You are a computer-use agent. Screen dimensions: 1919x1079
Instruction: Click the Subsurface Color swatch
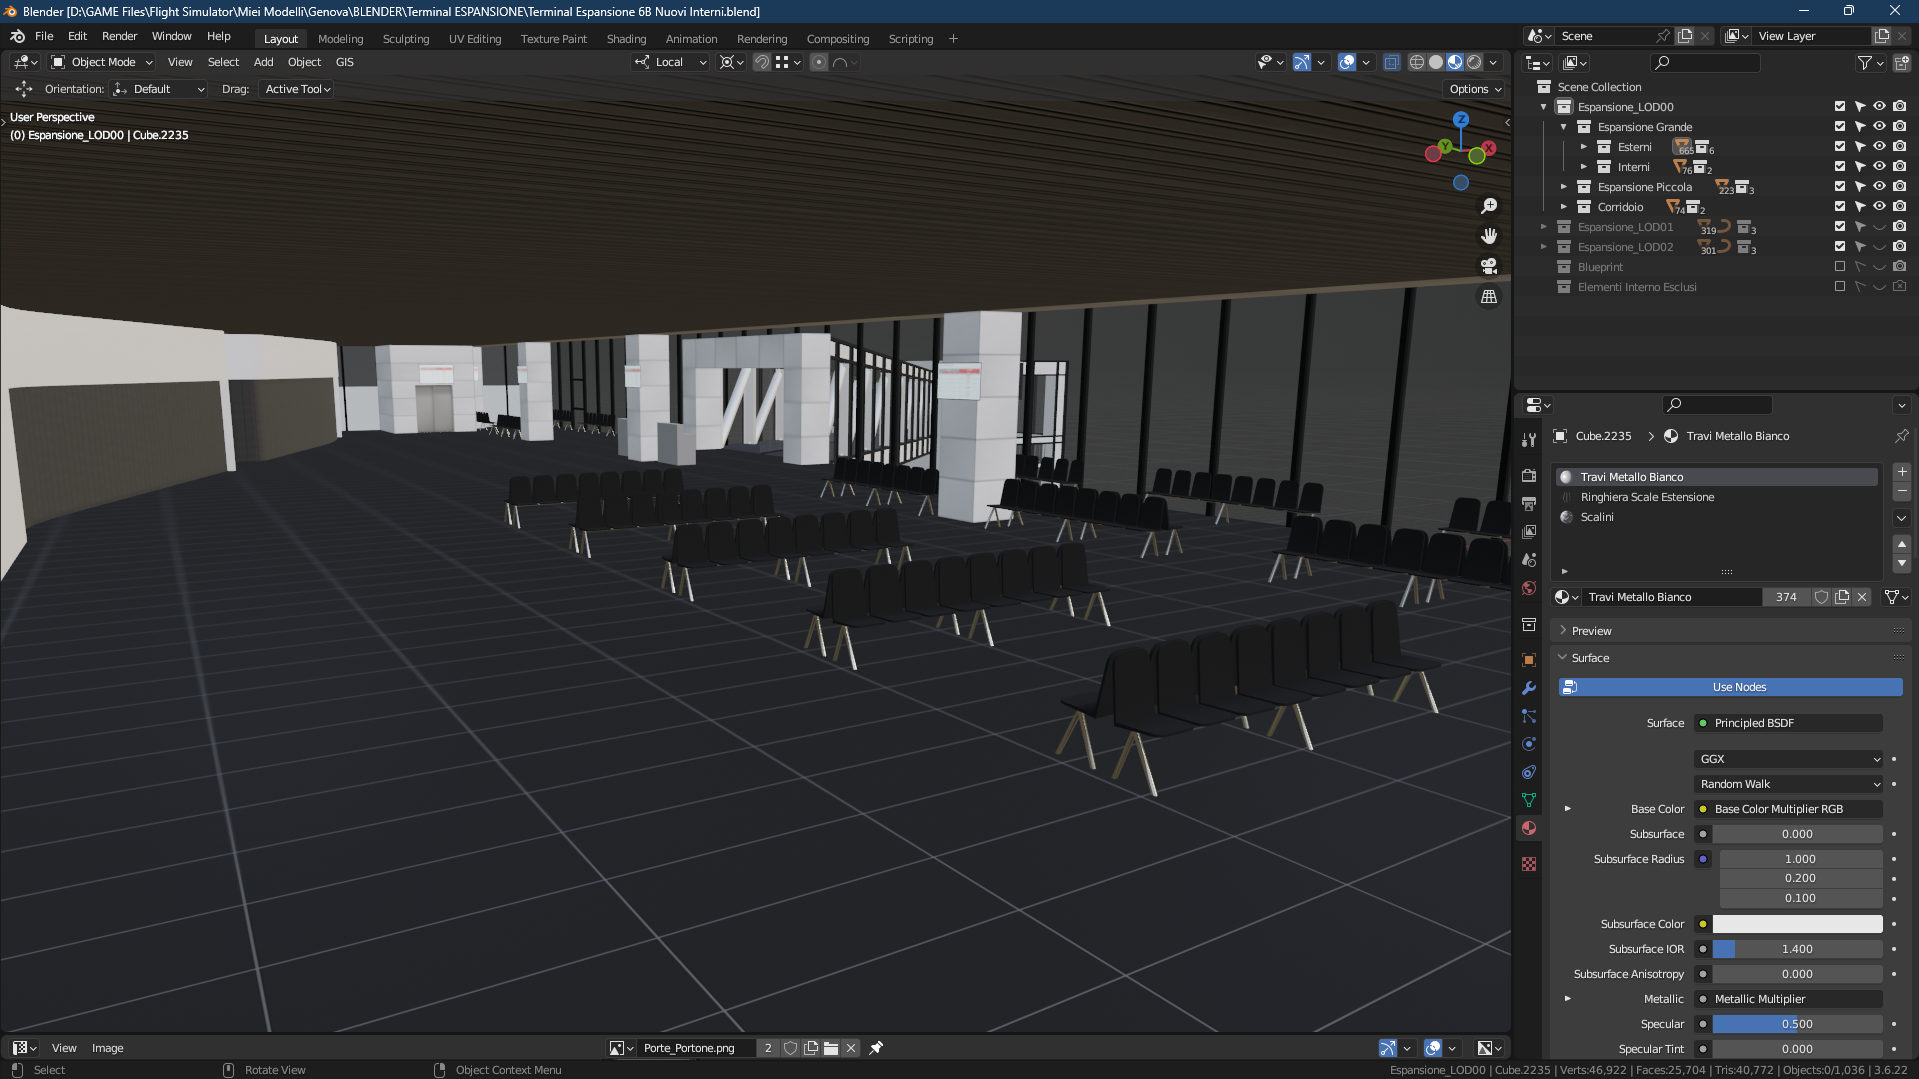coord(1797,924)
